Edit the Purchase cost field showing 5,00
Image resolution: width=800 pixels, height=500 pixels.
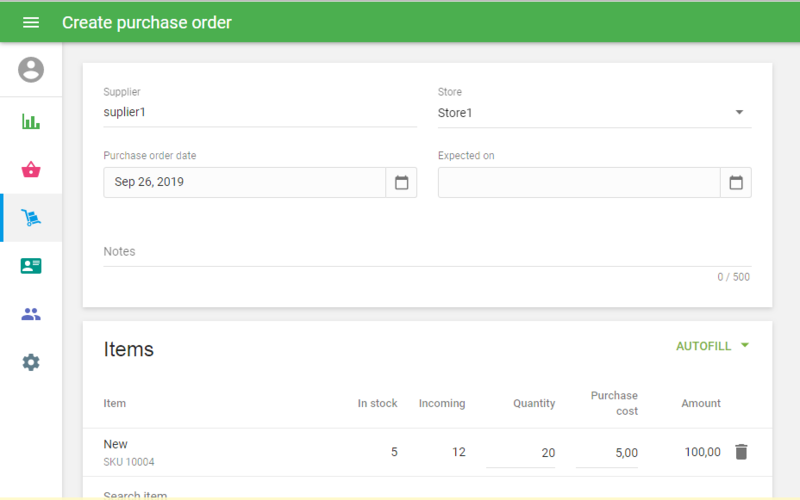click(x=607, y=453)
